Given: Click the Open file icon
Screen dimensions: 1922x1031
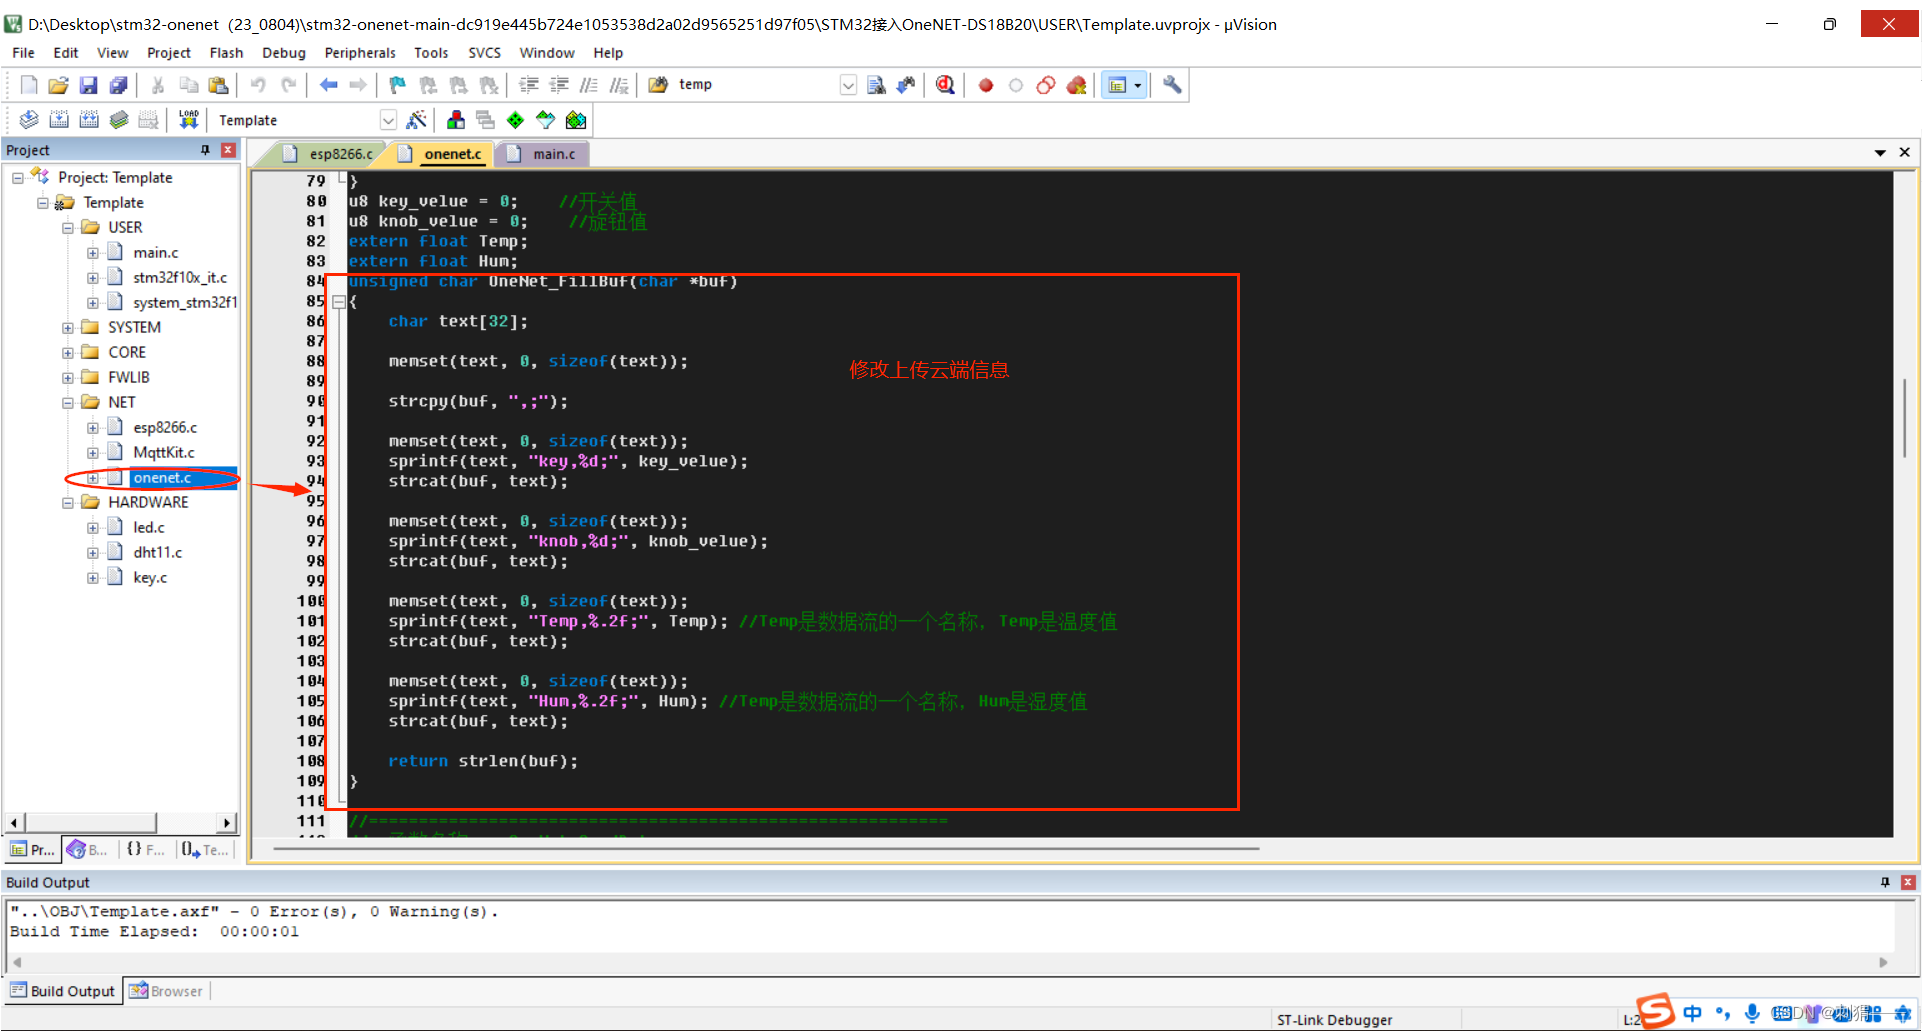Looking at the screenshot, I should click(x=58, y=85).
